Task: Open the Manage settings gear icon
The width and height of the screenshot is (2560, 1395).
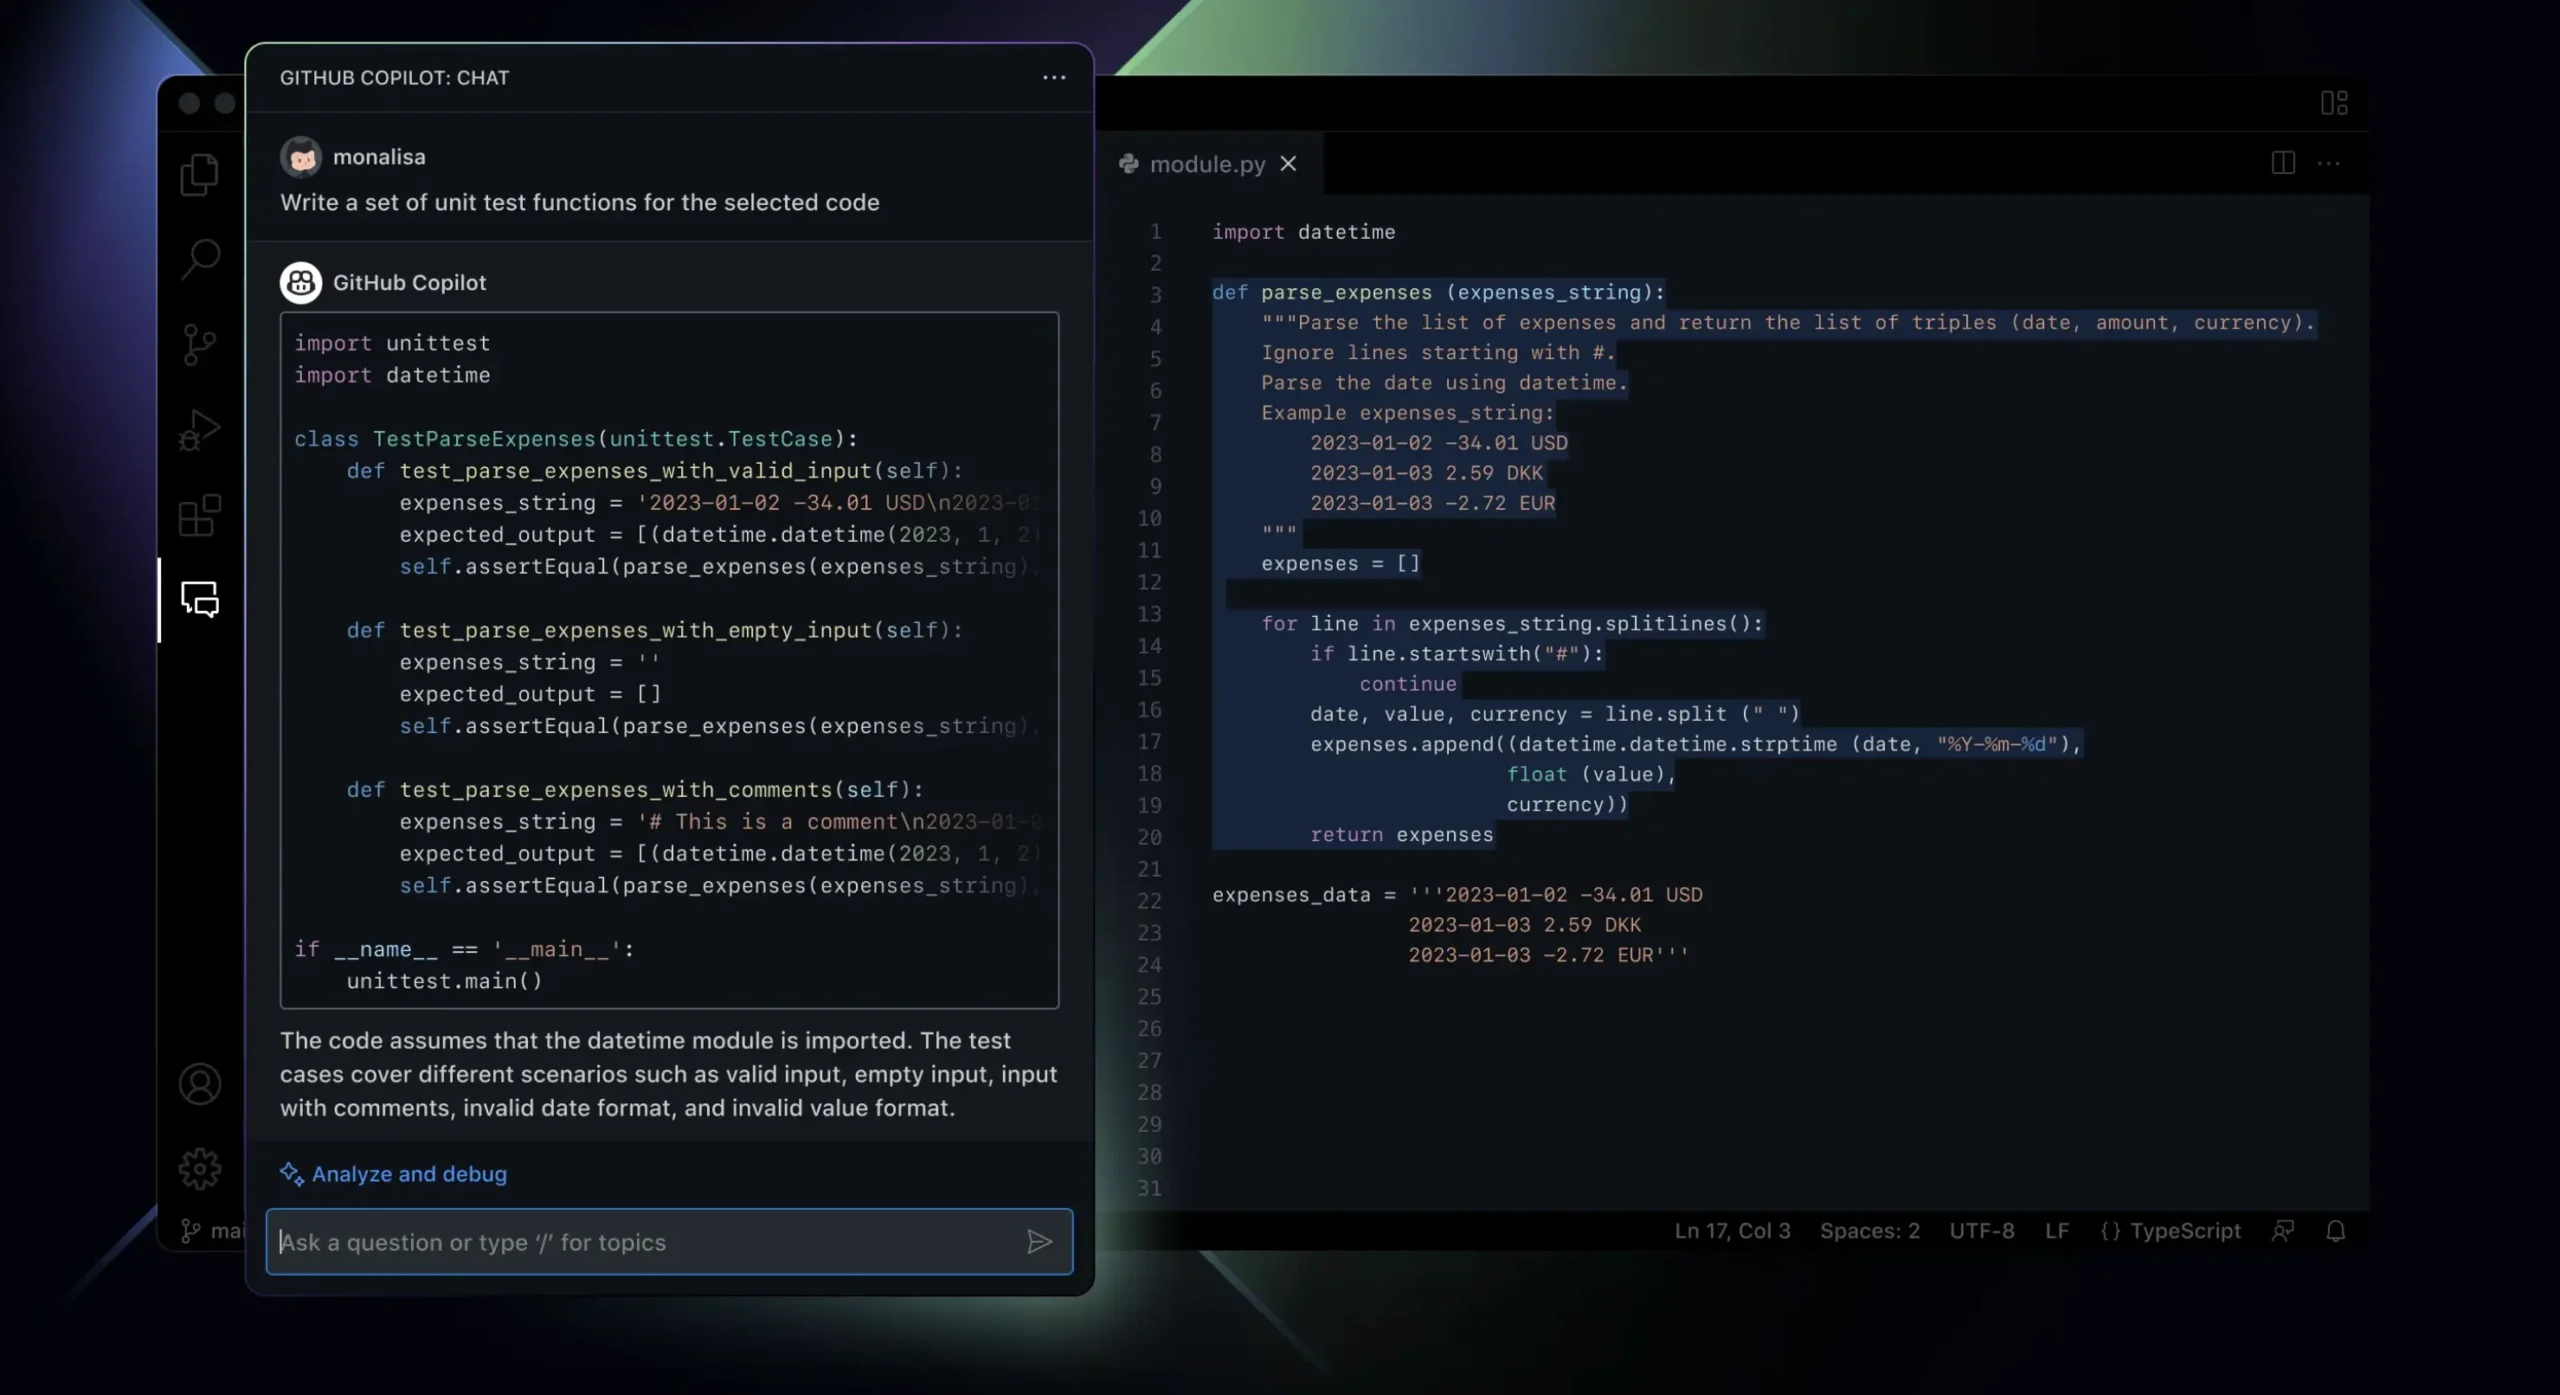Action: [x=200, y=1168]
